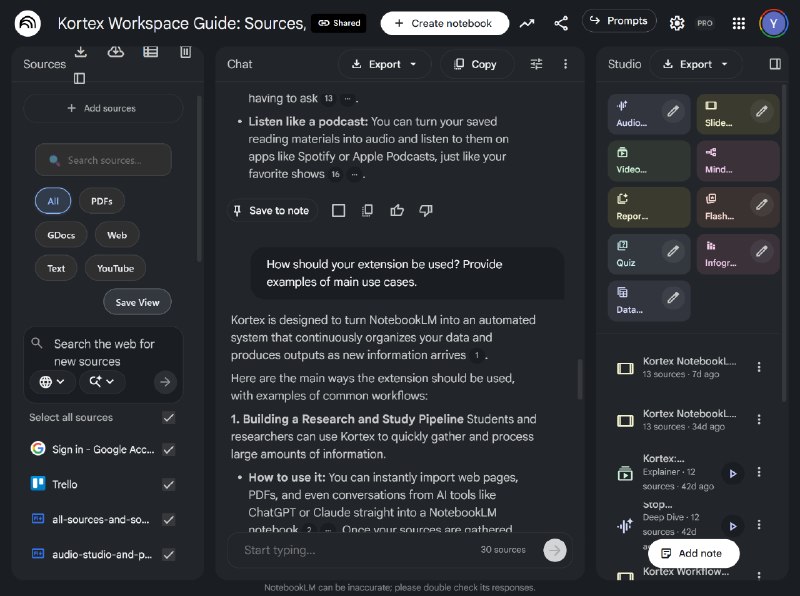800x596 pixels.
Task: Open the Flashcards creator
Action: 725,207
